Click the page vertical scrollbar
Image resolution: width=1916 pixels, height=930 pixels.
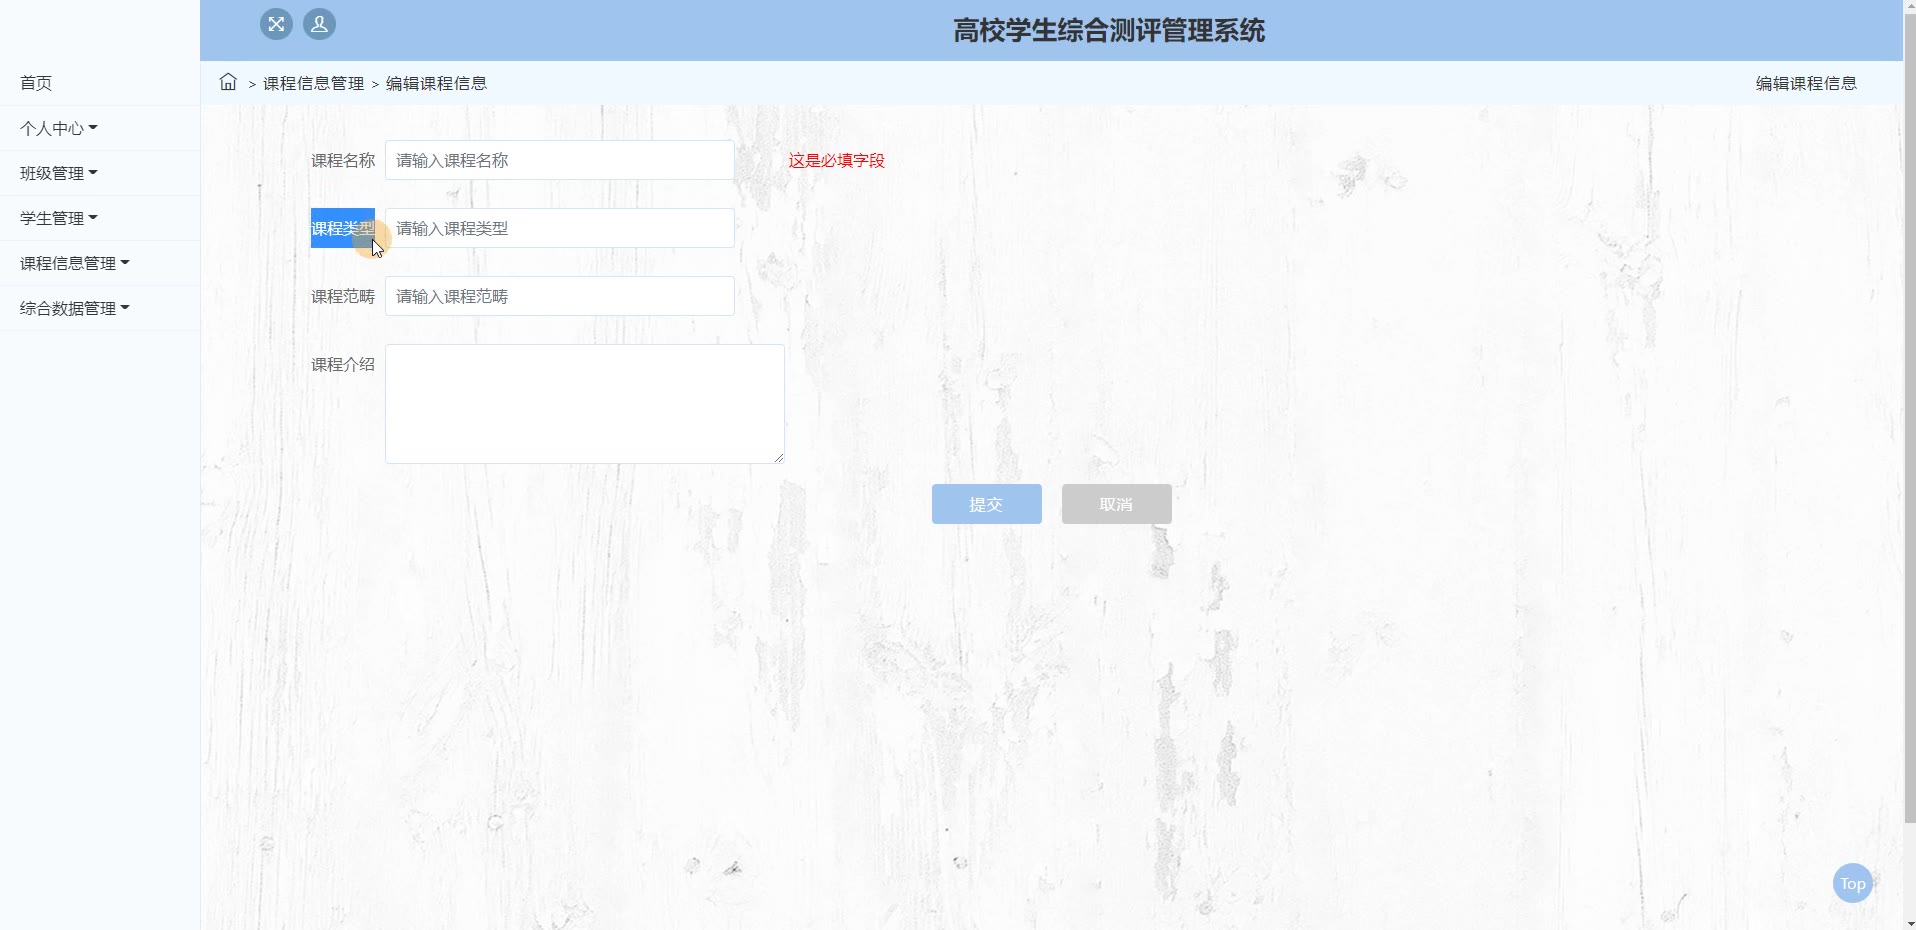tap(1909, 420)
